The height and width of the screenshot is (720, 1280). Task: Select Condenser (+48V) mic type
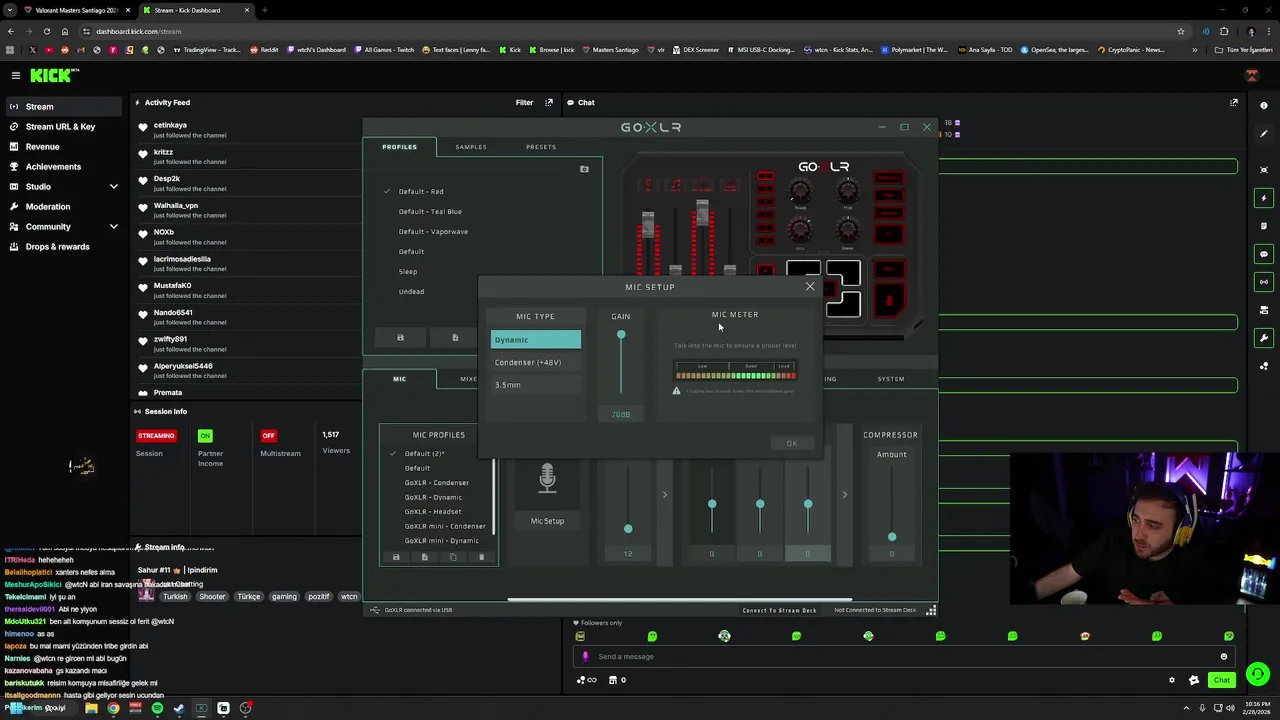coord(535,362)
